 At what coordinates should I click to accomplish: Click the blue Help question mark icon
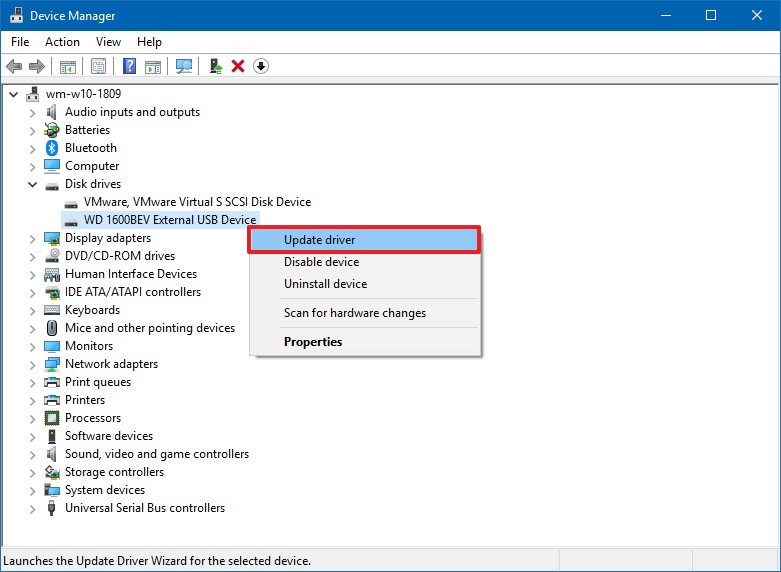point(129,66)
